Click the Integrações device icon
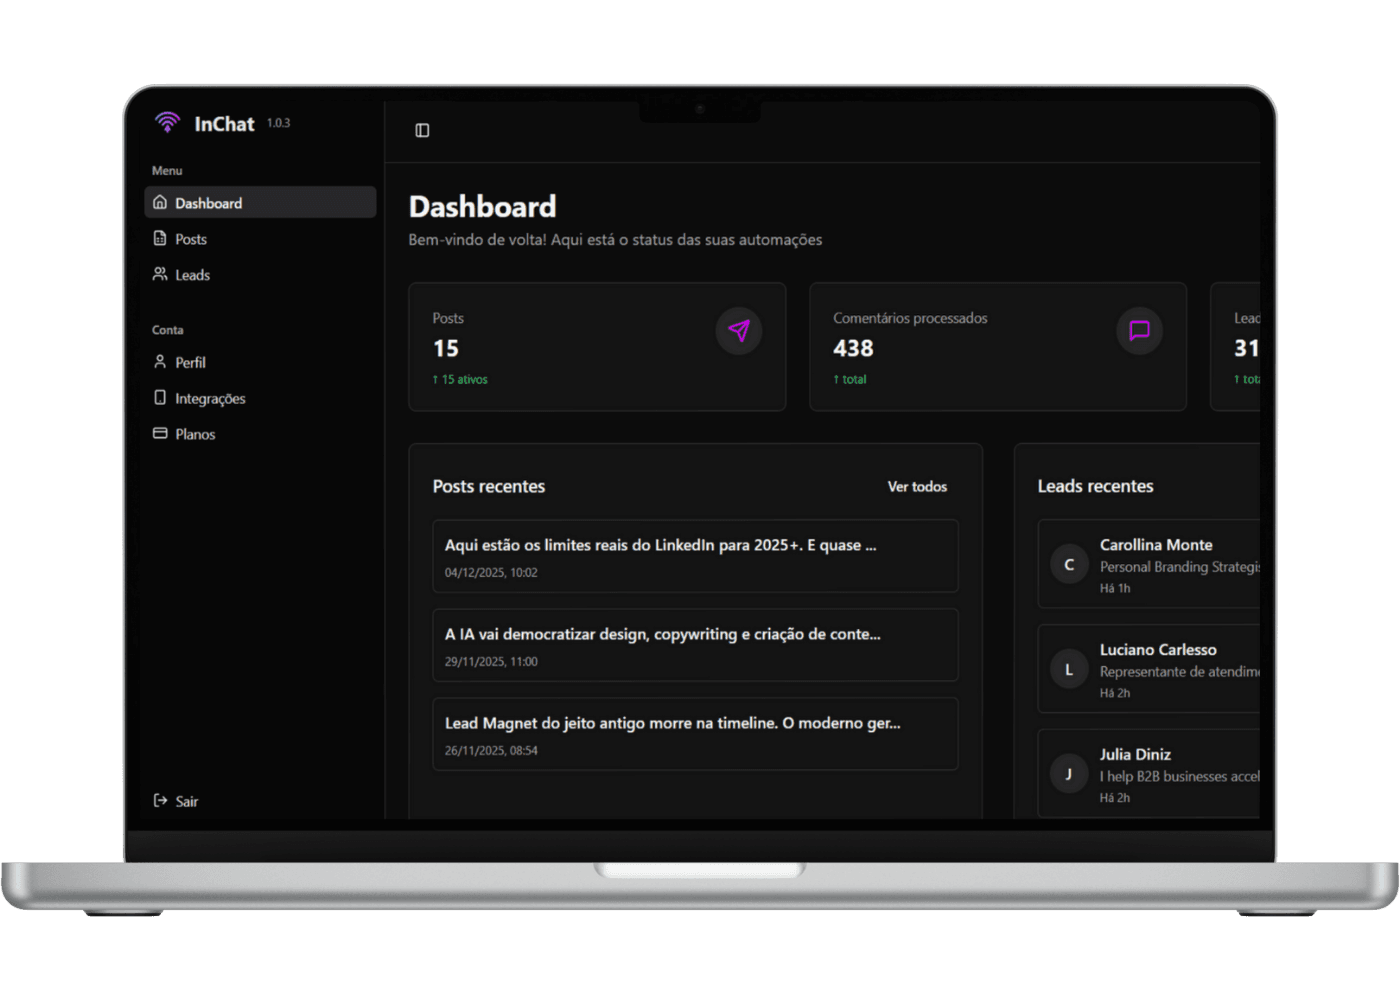1400x1000 pixels. 160,398
